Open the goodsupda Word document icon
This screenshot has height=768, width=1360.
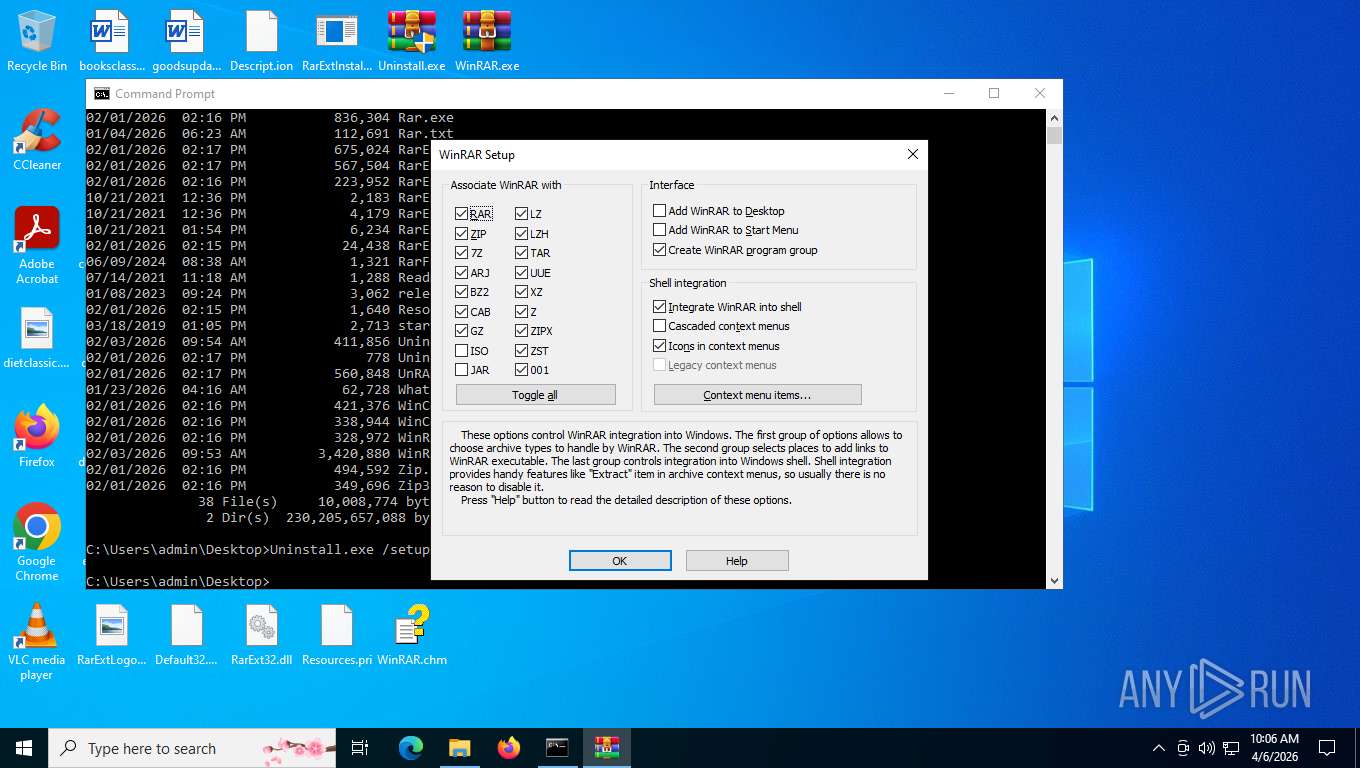[186, 40]
